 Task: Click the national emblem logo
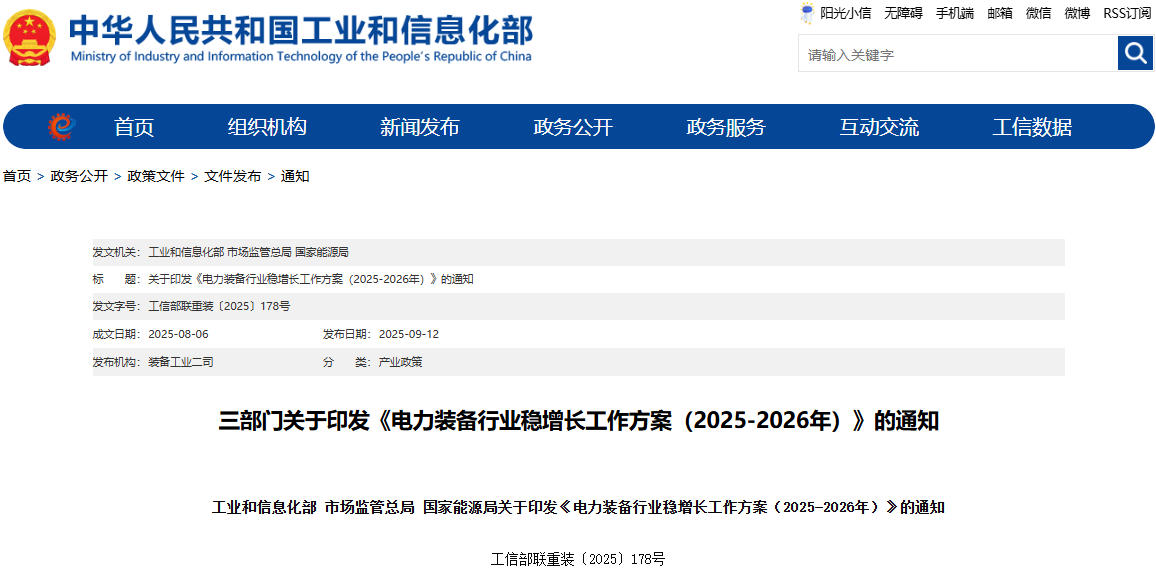click(29, 38)
